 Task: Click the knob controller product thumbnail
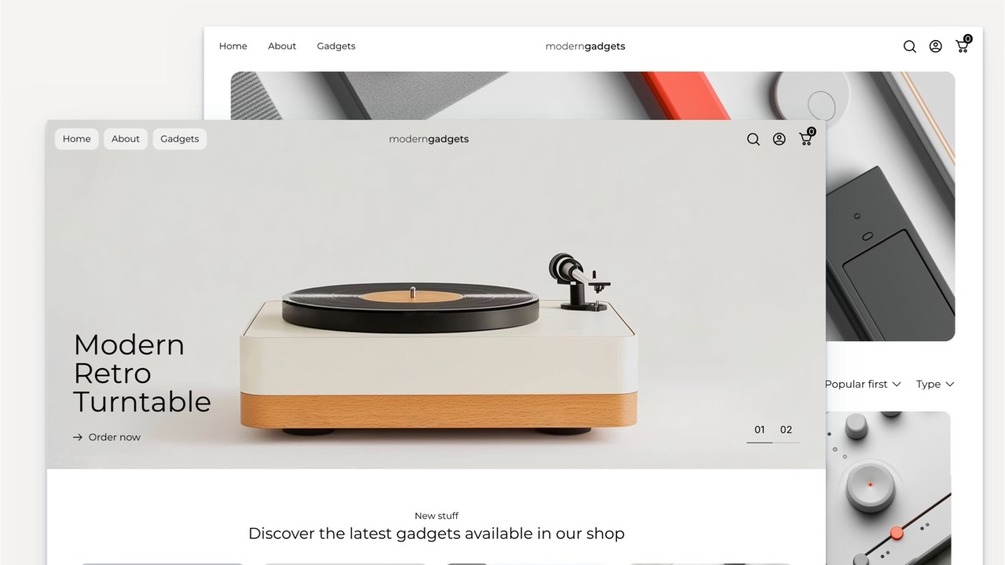(x=888, y=488)
